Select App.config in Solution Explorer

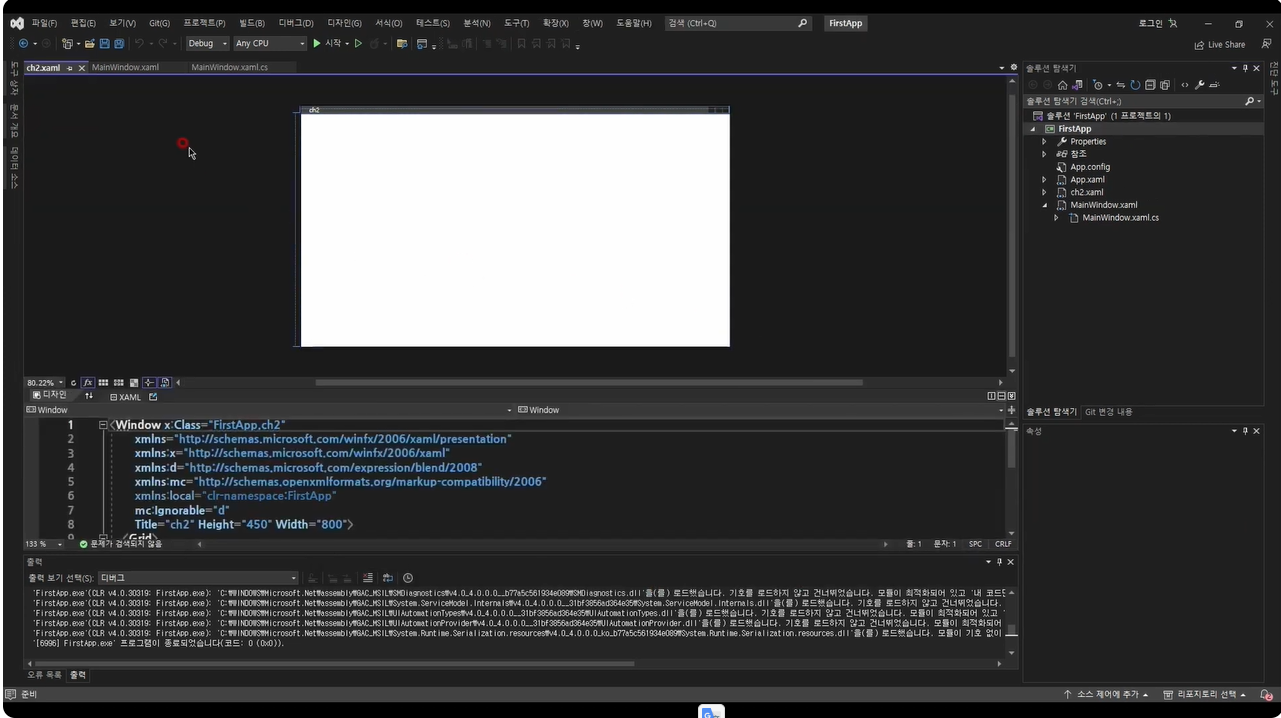(1090, 167)
